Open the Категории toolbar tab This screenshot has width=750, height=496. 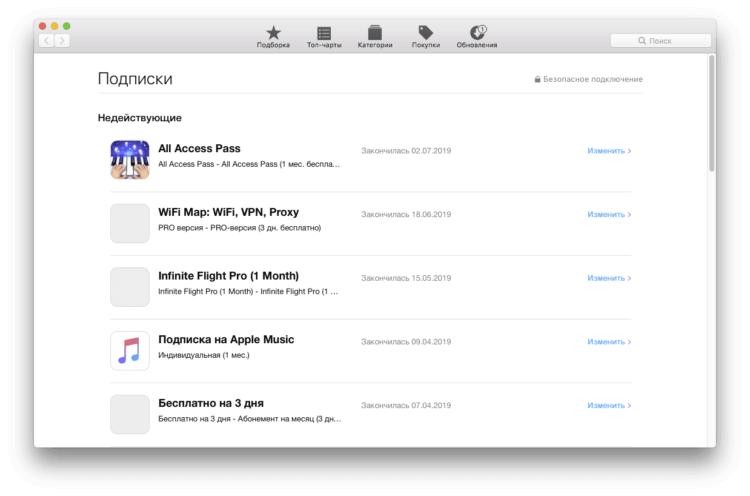pyautogui.click(x=375, y=37)
